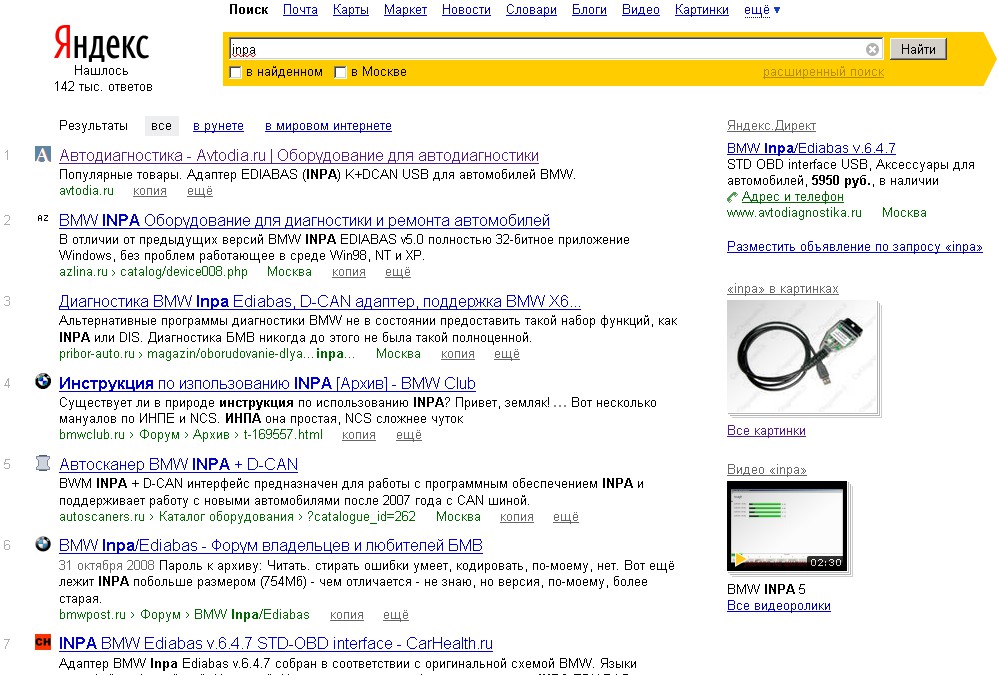Expand 'ещё' under the autoscaners.ru result

[x=566, y=516]
